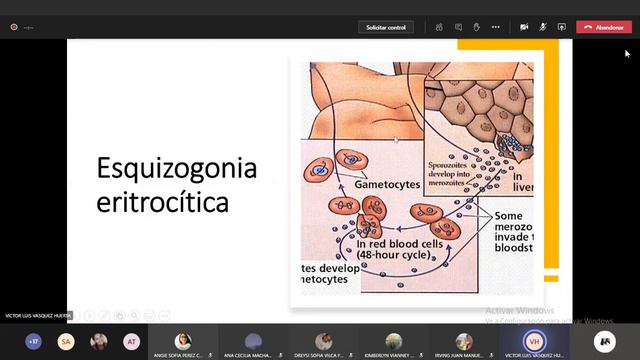Toggle the microphone mute
Image resolution: width=640 pixels, height=360 pixels.
click(543, 27)
